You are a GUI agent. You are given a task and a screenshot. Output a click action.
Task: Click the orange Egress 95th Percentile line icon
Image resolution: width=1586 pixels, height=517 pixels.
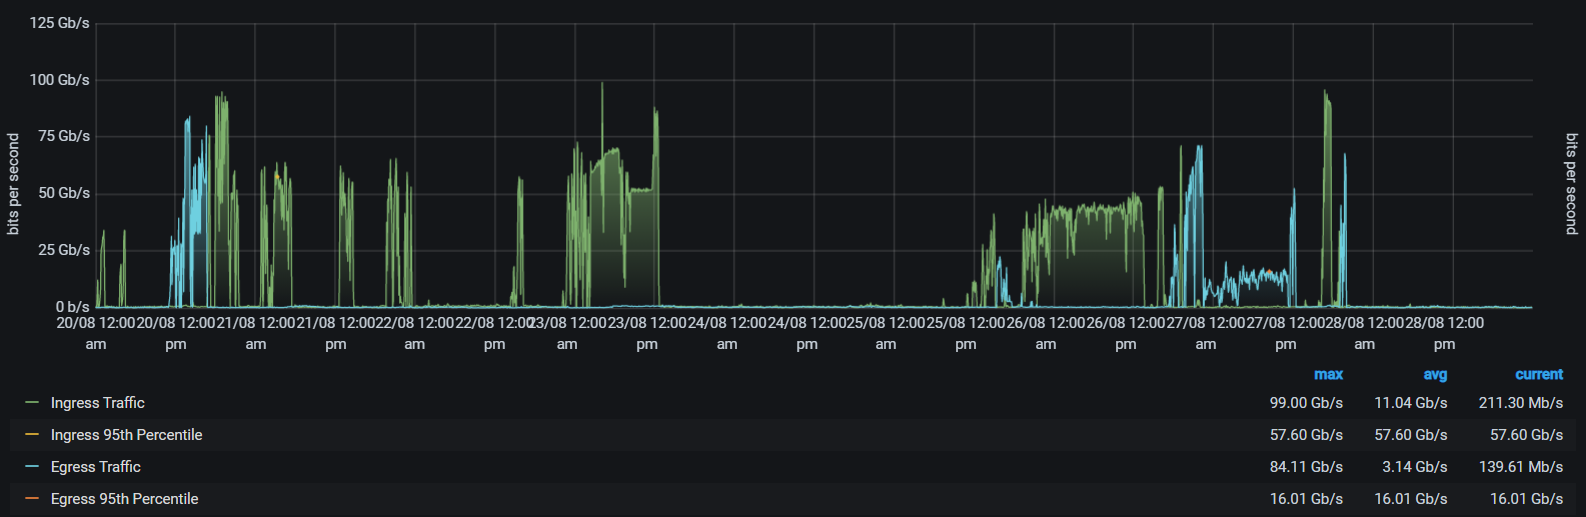click(x=32, y=499)
